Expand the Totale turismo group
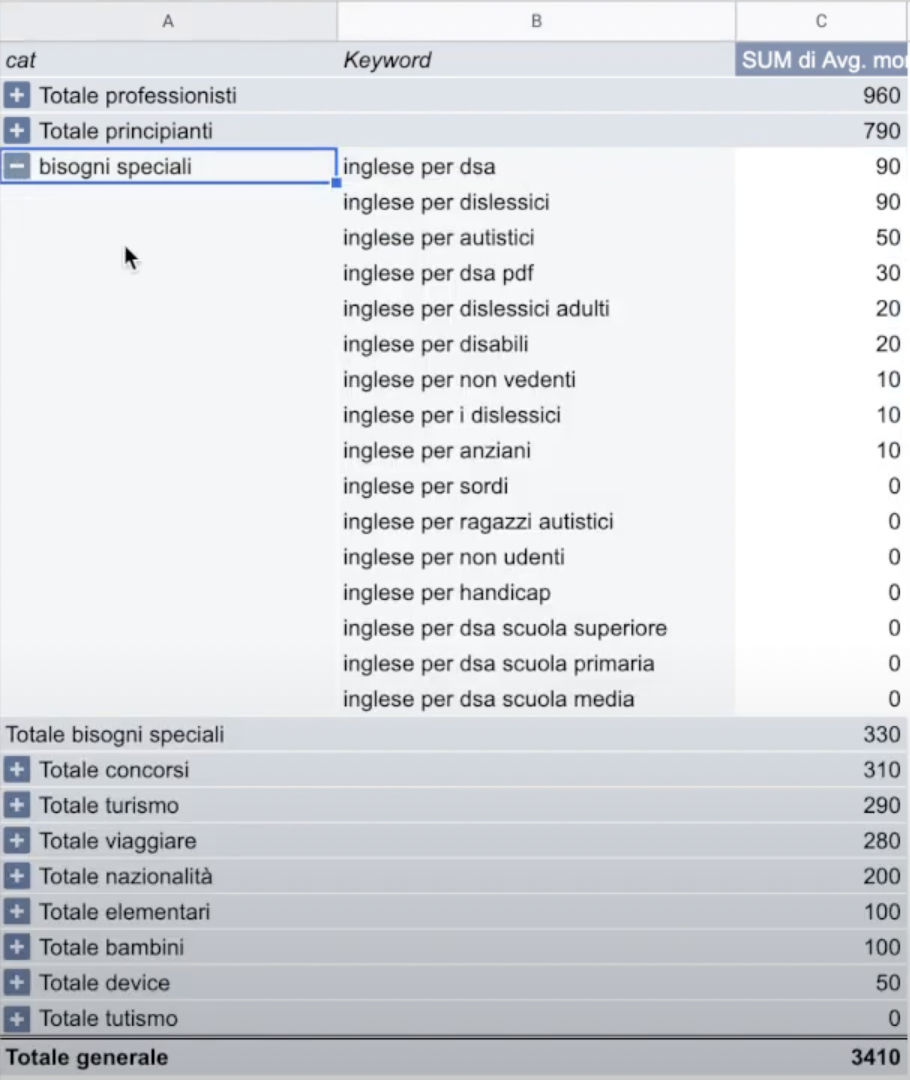Viewport: 910px width, 1080px height. point(18,805)
